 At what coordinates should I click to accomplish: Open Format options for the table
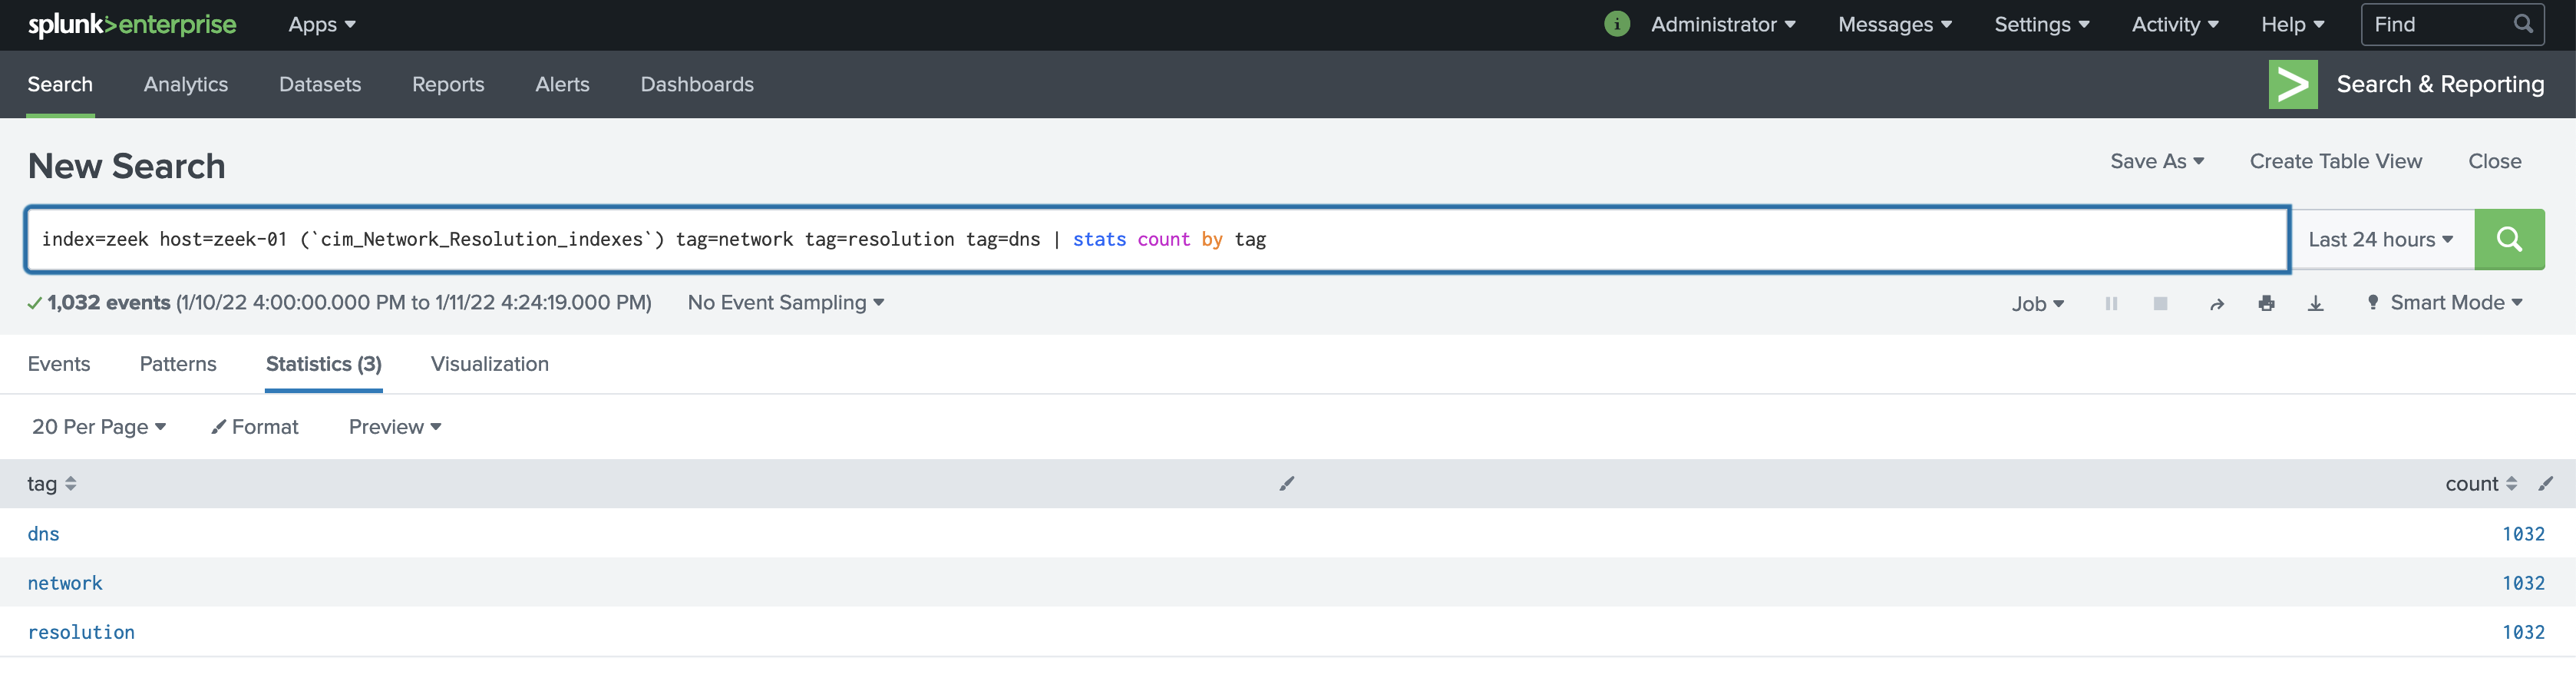click(x=255, y=426)
